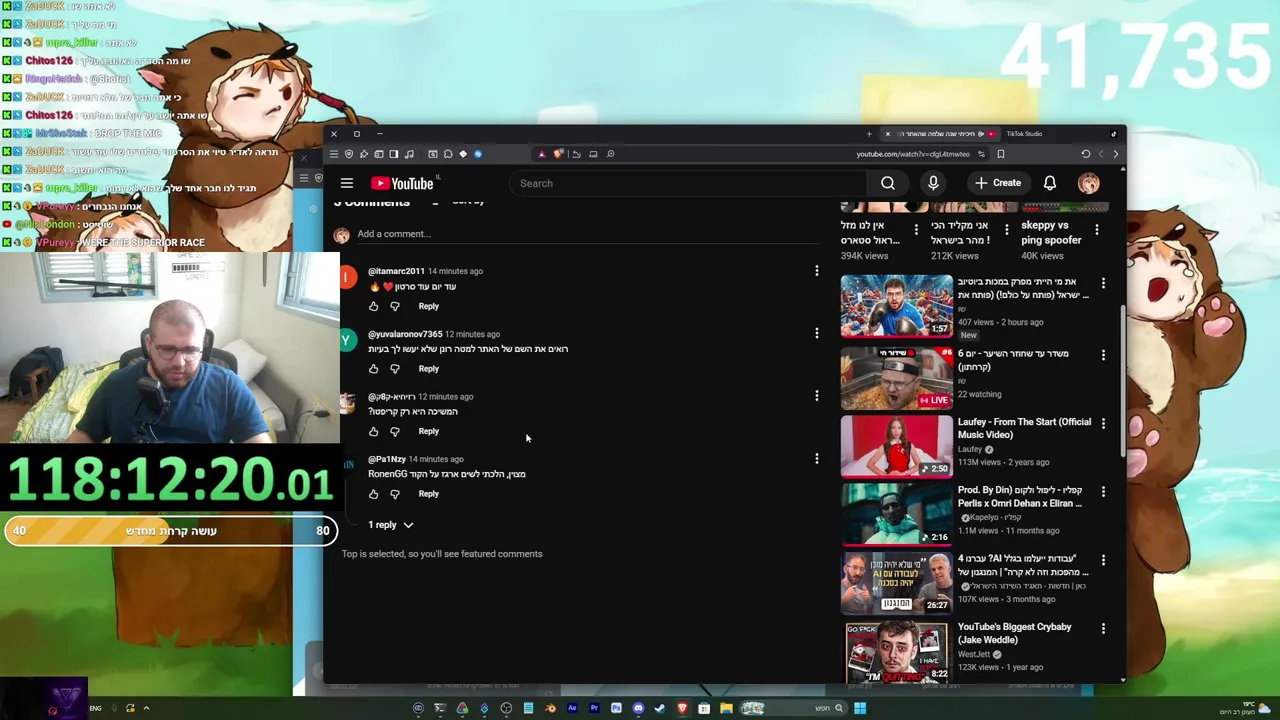Click the YouTube search magnifier button
This screenshot has width=1280, height=720.
(888, 183)
